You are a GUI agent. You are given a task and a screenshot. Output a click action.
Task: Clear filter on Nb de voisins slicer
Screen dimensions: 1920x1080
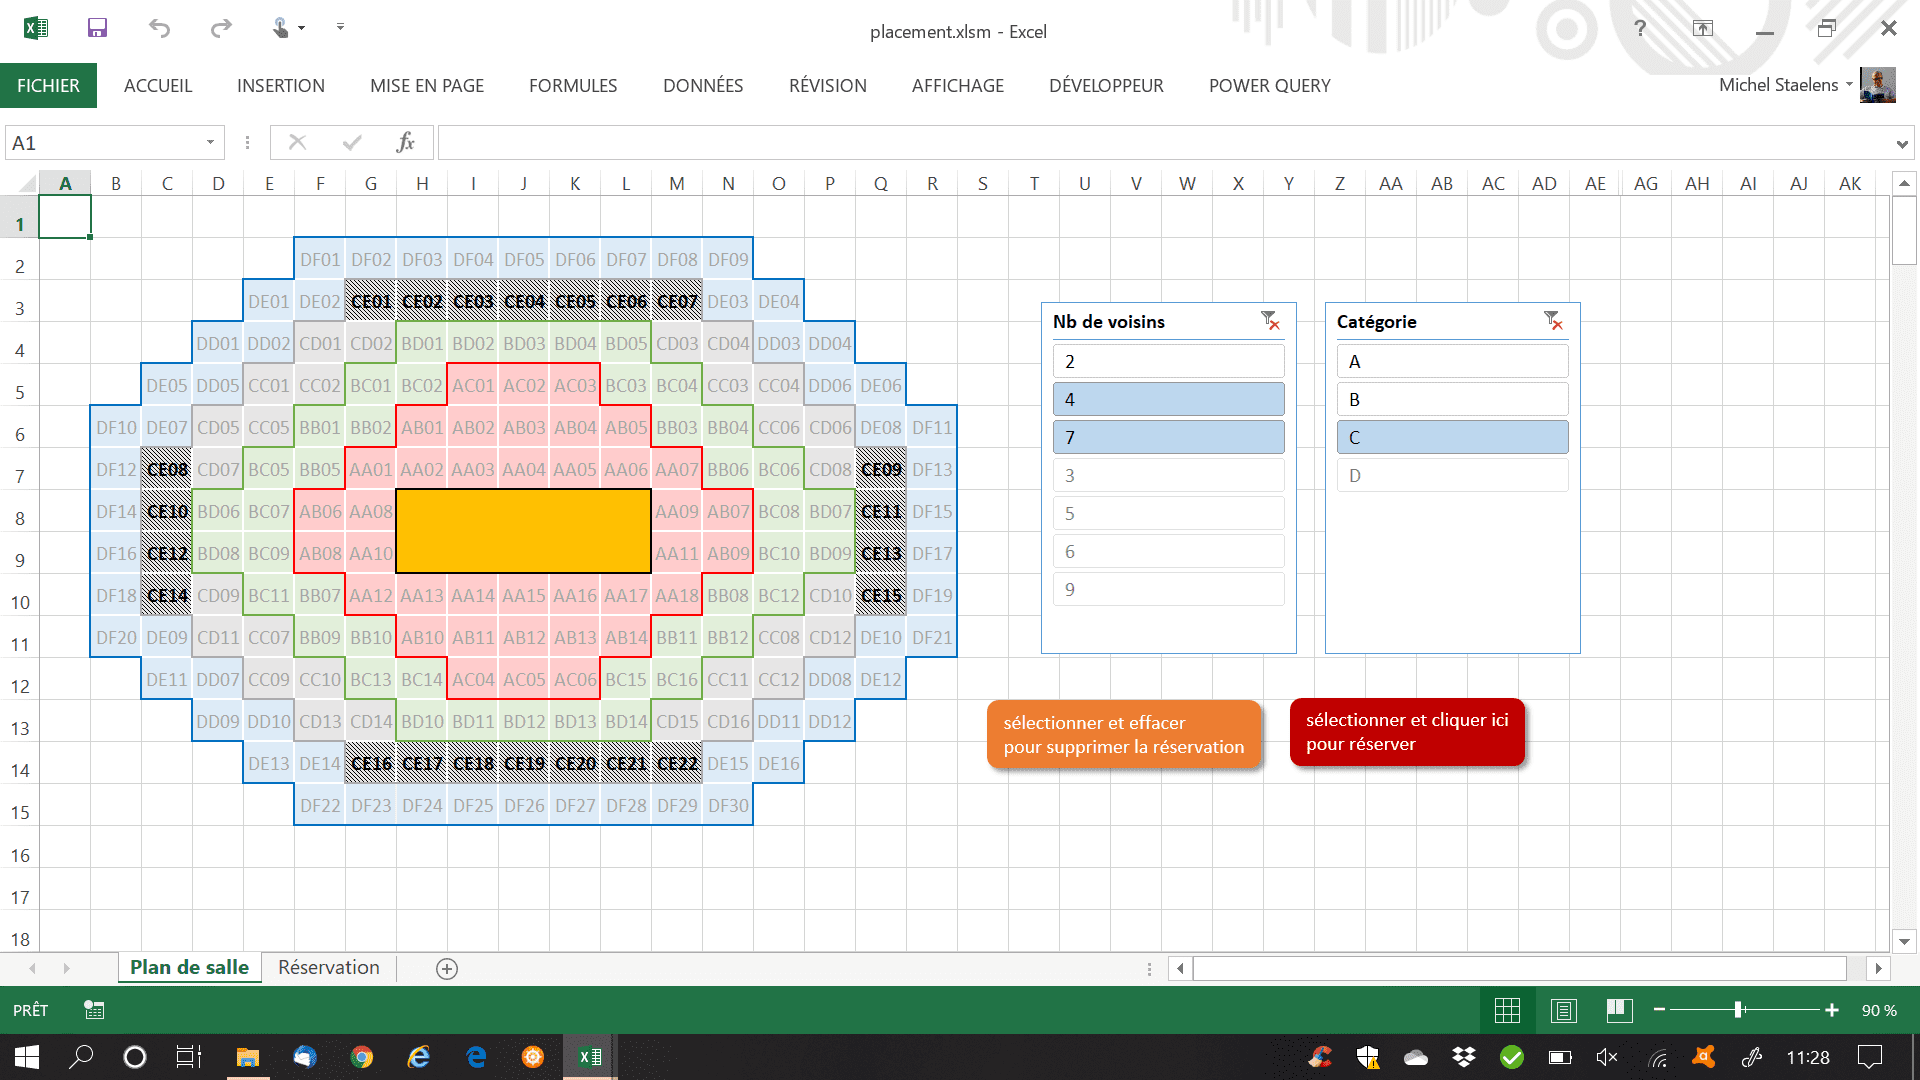(1270, 320)
